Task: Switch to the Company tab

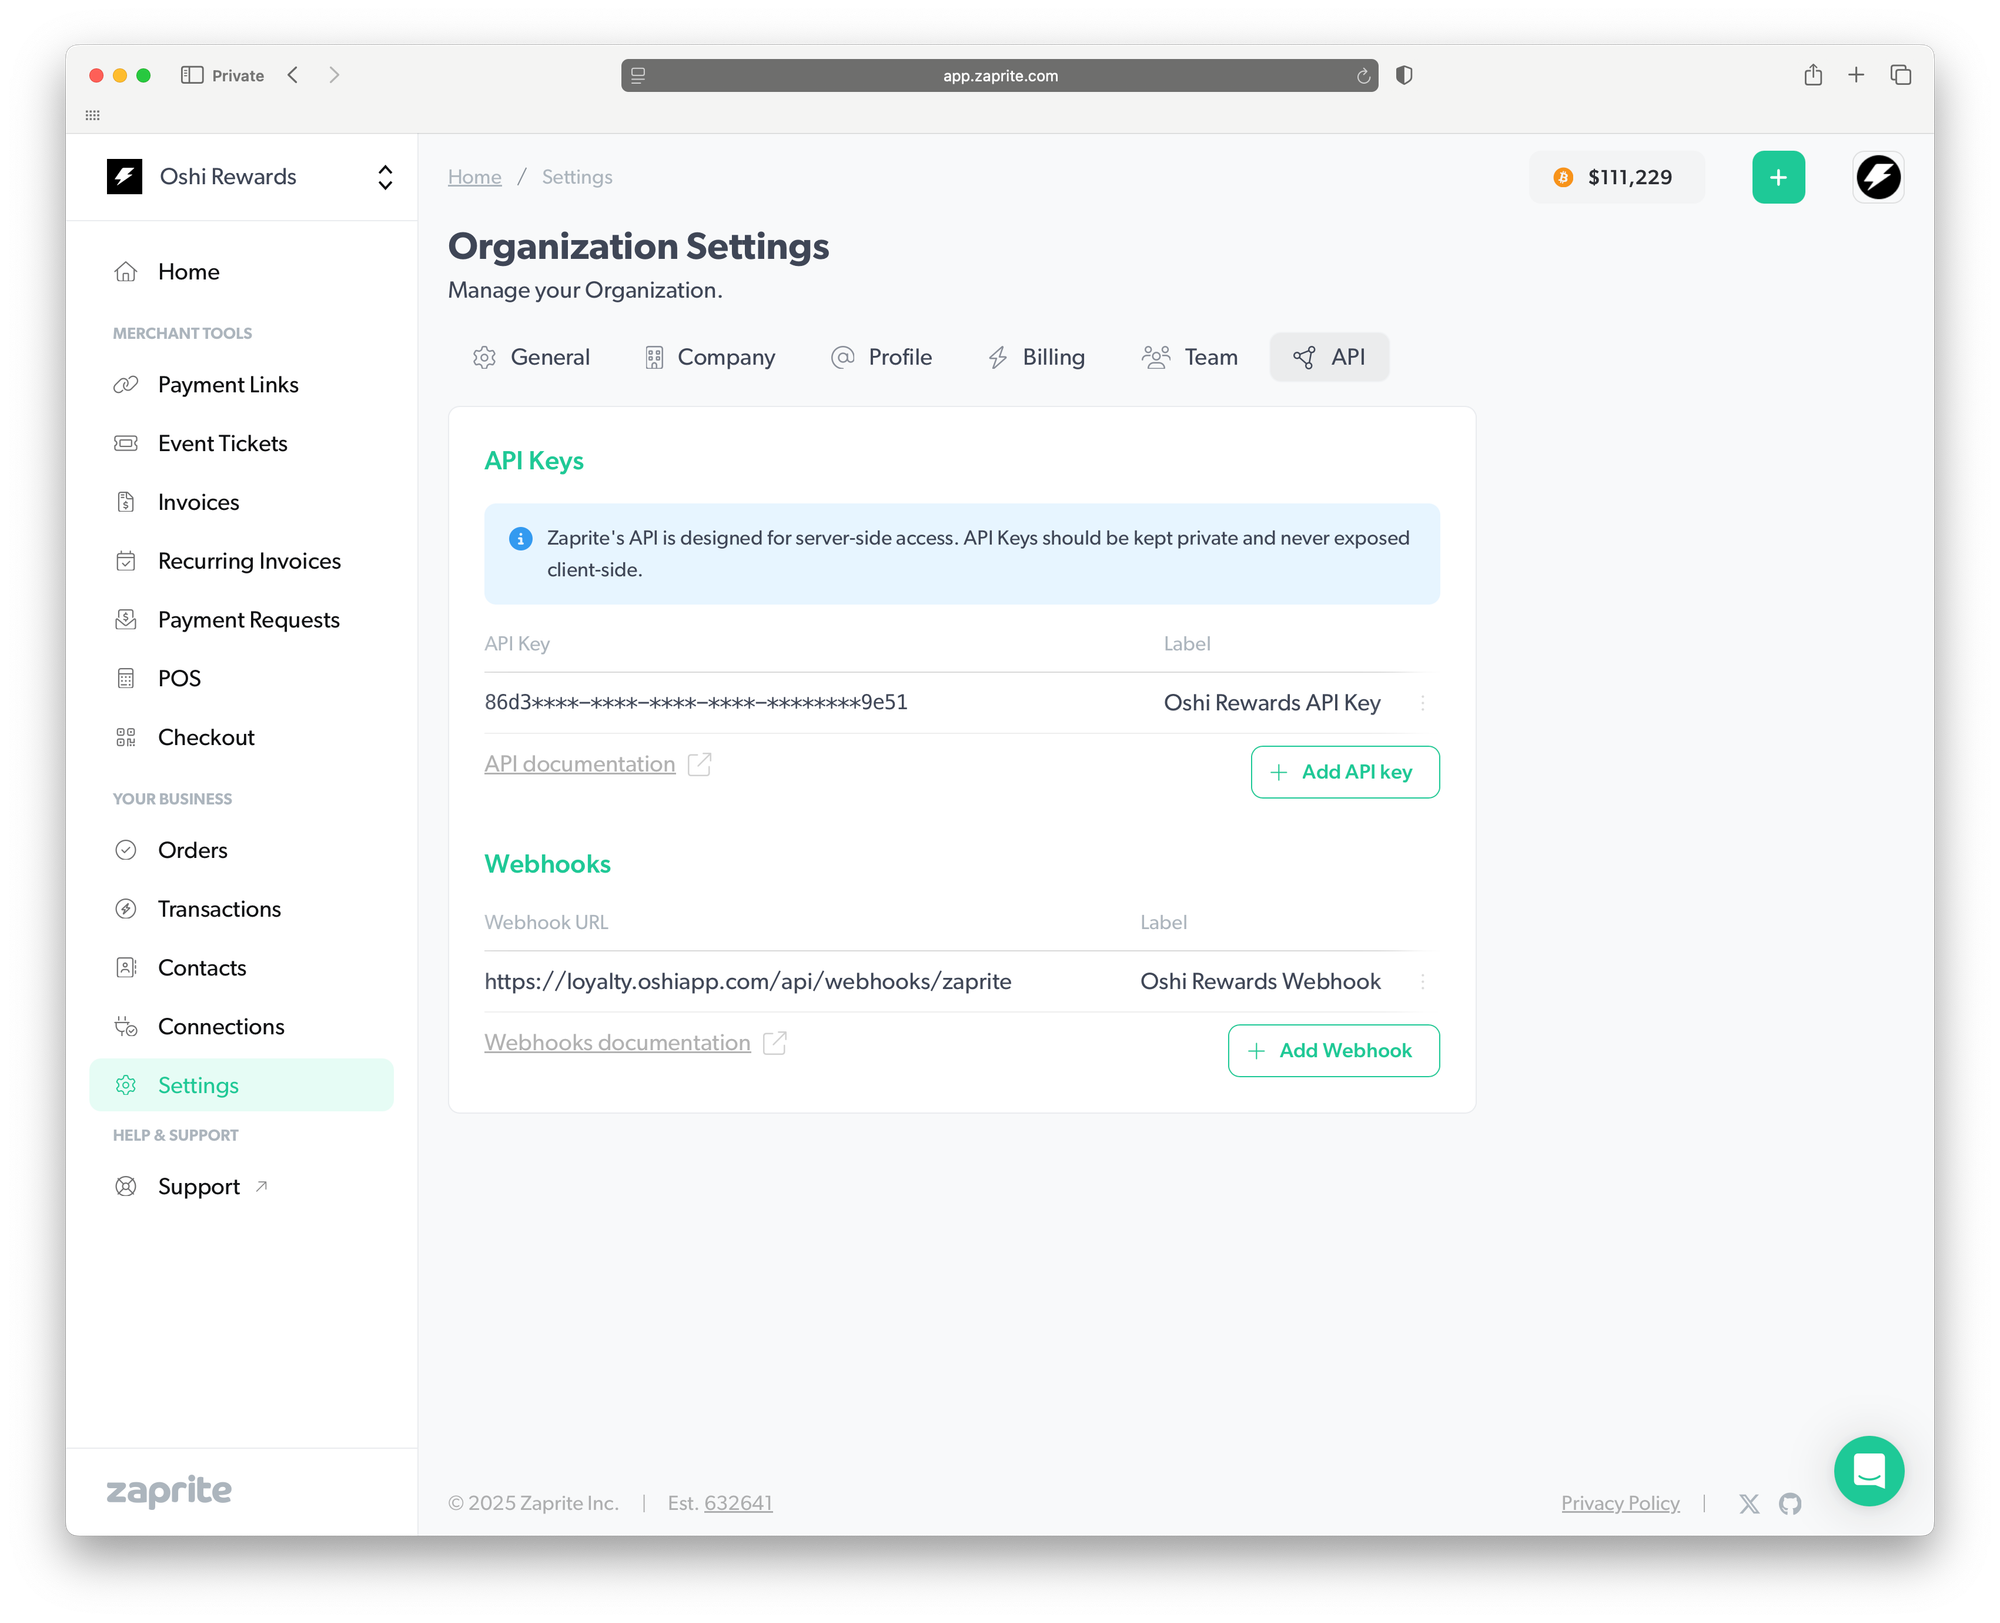Action: click(709, 357)
